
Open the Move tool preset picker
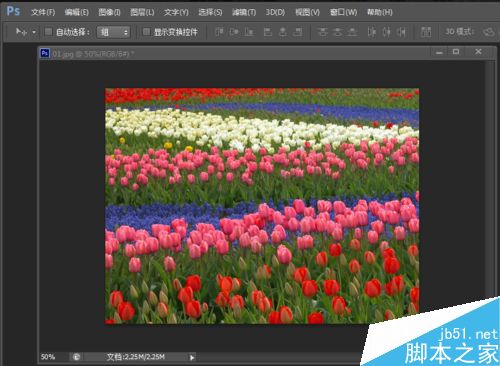pyautogui.click(x=34, y=32)
